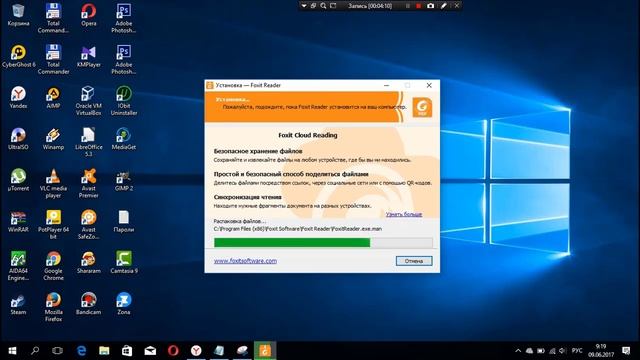Select the Winamp desktop shortcut
Screen dimensions: 640x360
(53, 138)
